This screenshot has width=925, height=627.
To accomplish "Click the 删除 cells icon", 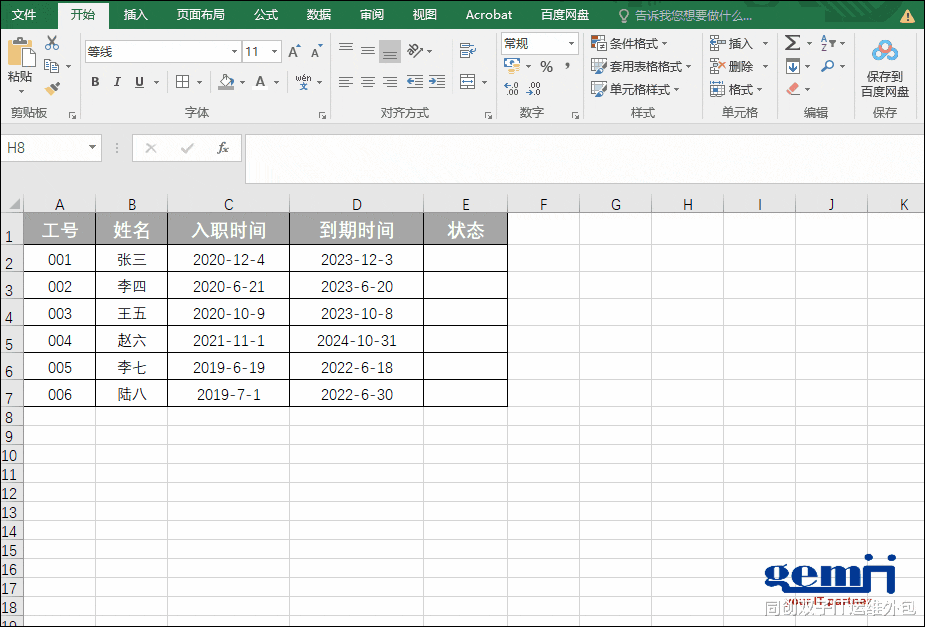I will (x=715, y=66).
